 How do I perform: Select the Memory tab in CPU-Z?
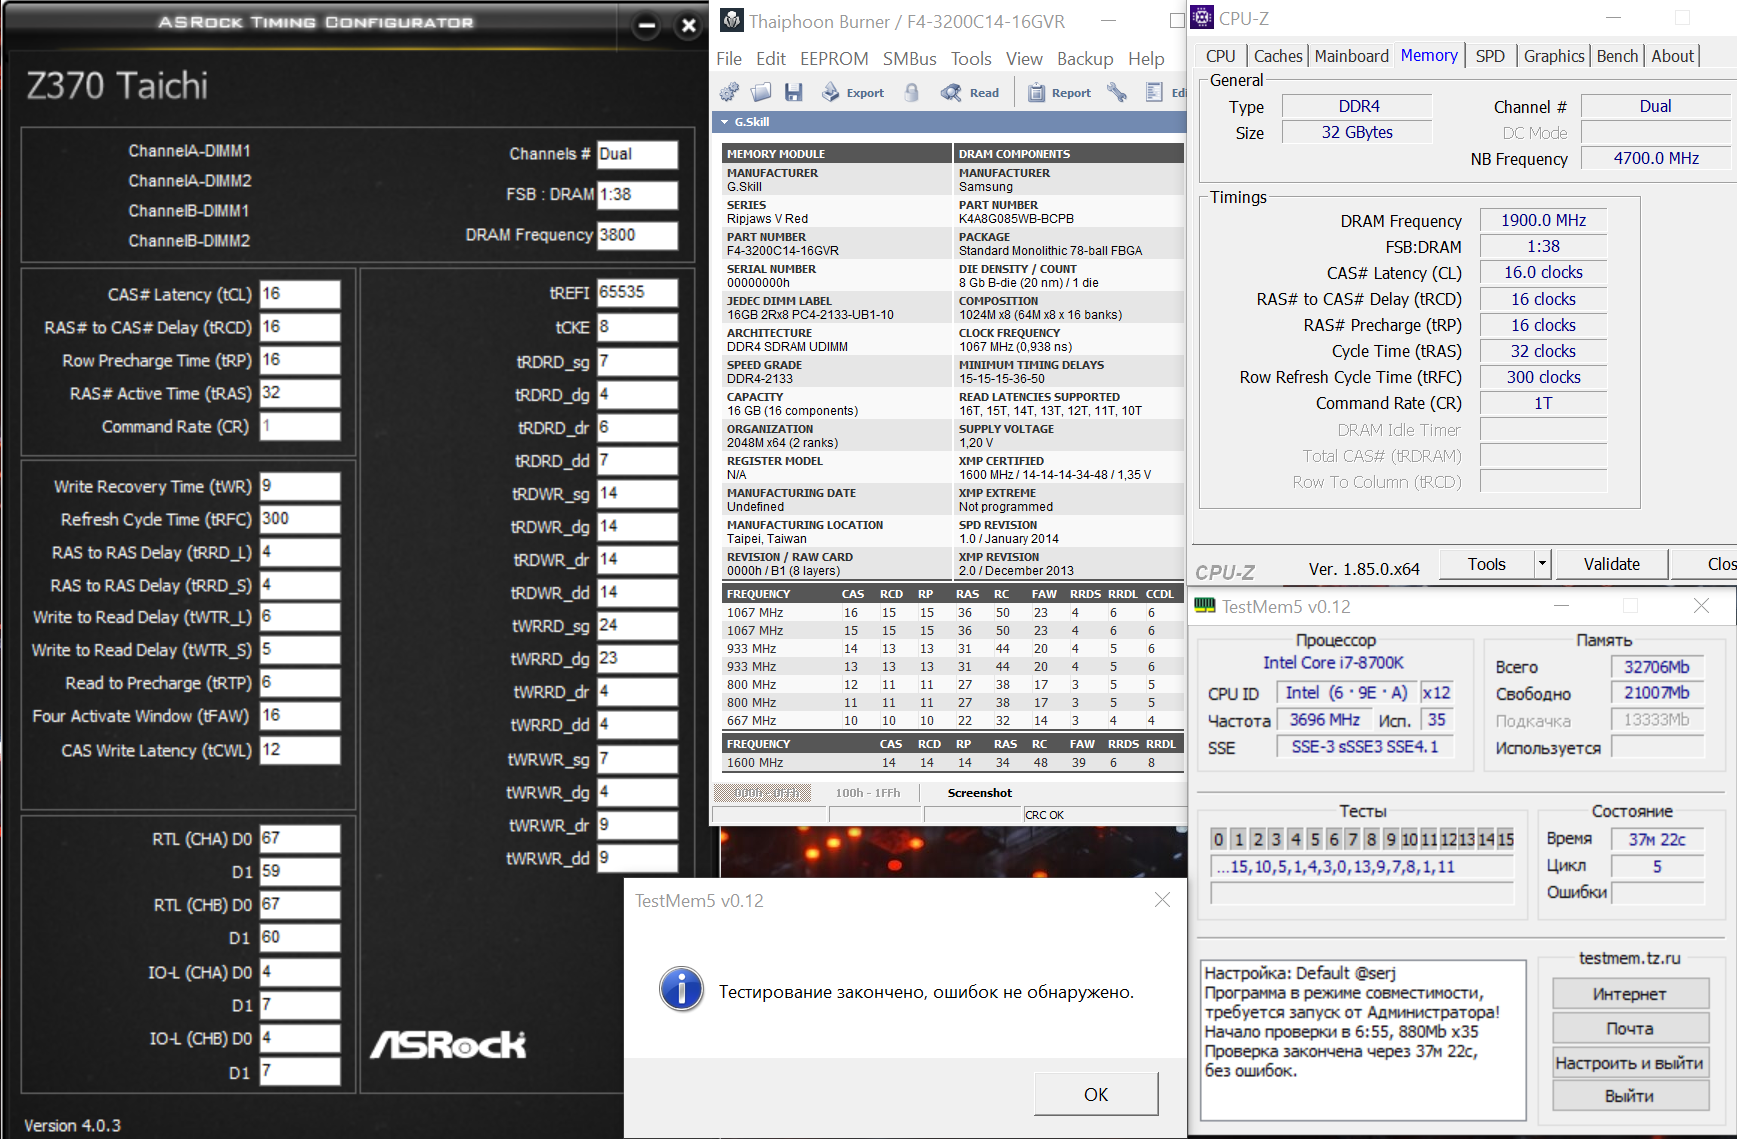[1429, 56]
